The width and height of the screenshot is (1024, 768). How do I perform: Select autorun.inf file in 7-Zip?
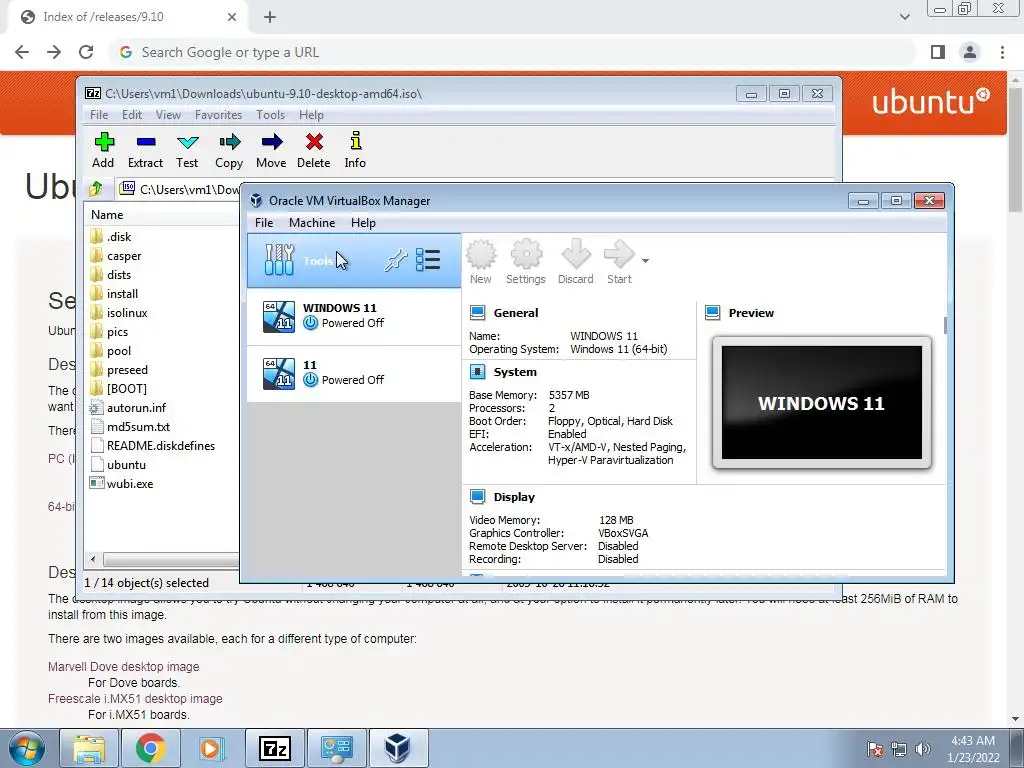point(128,408)
